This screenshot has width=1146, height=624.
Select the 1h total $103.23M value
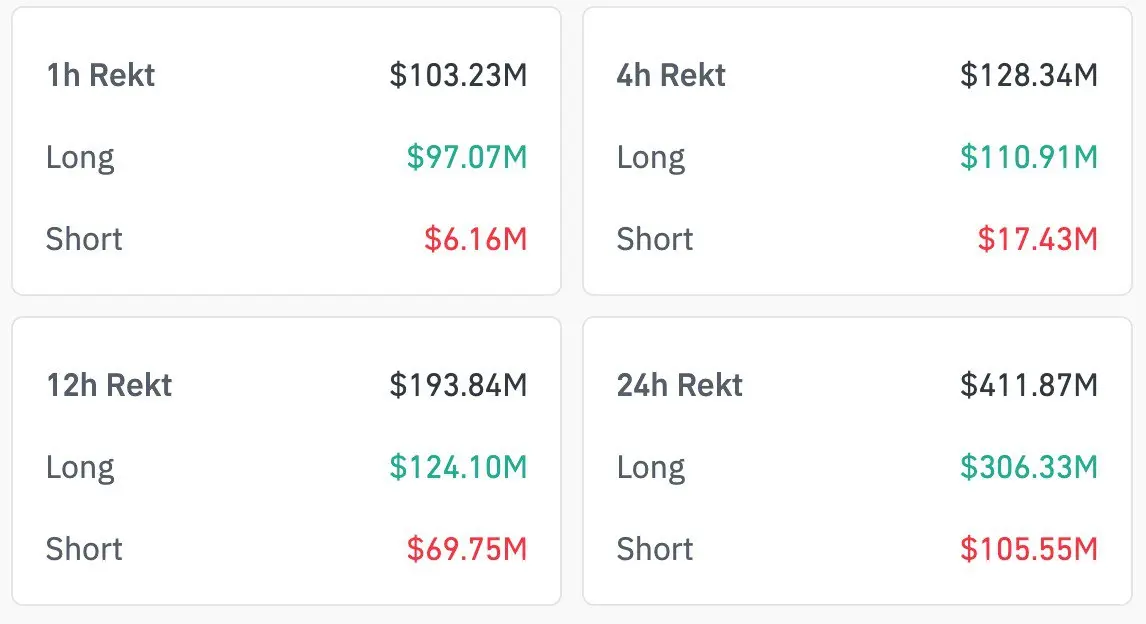coord(458,75)
